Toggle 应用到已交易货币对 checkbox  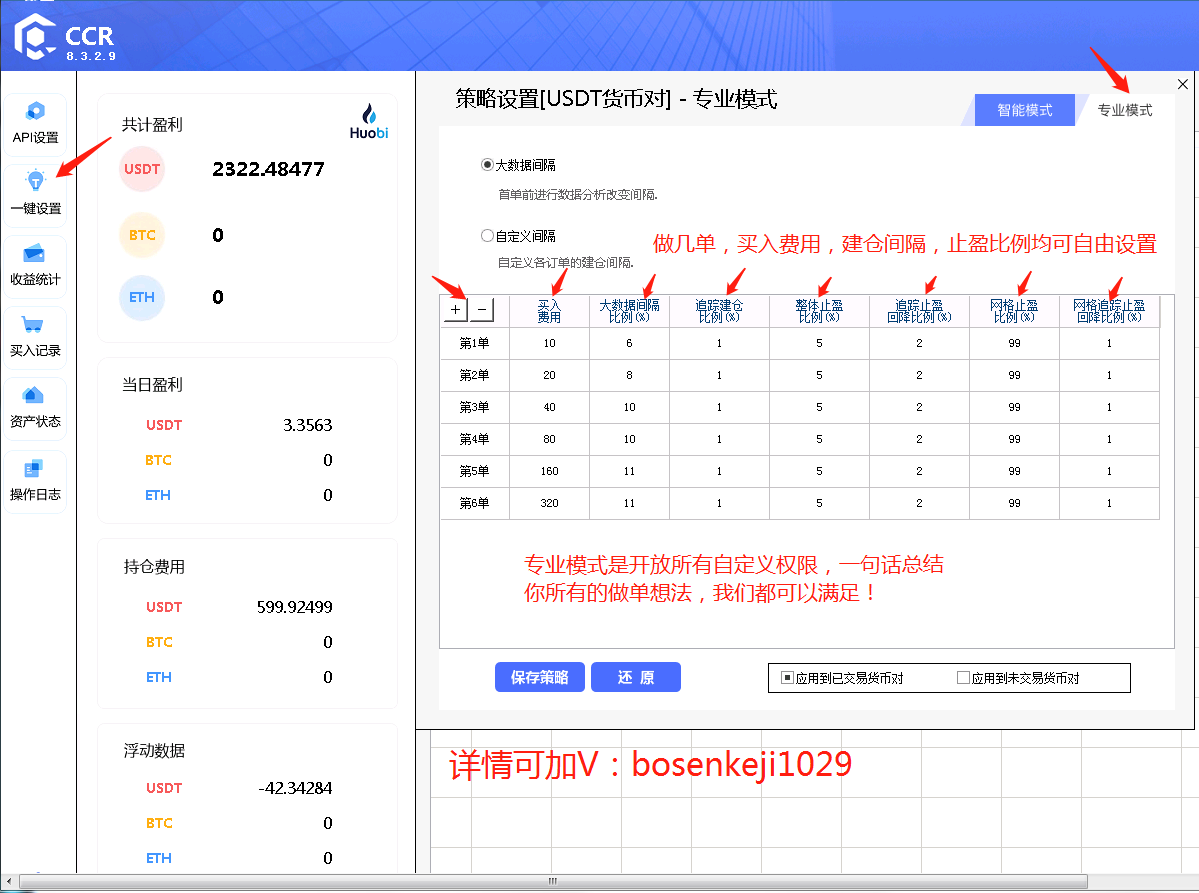(787, 677)
